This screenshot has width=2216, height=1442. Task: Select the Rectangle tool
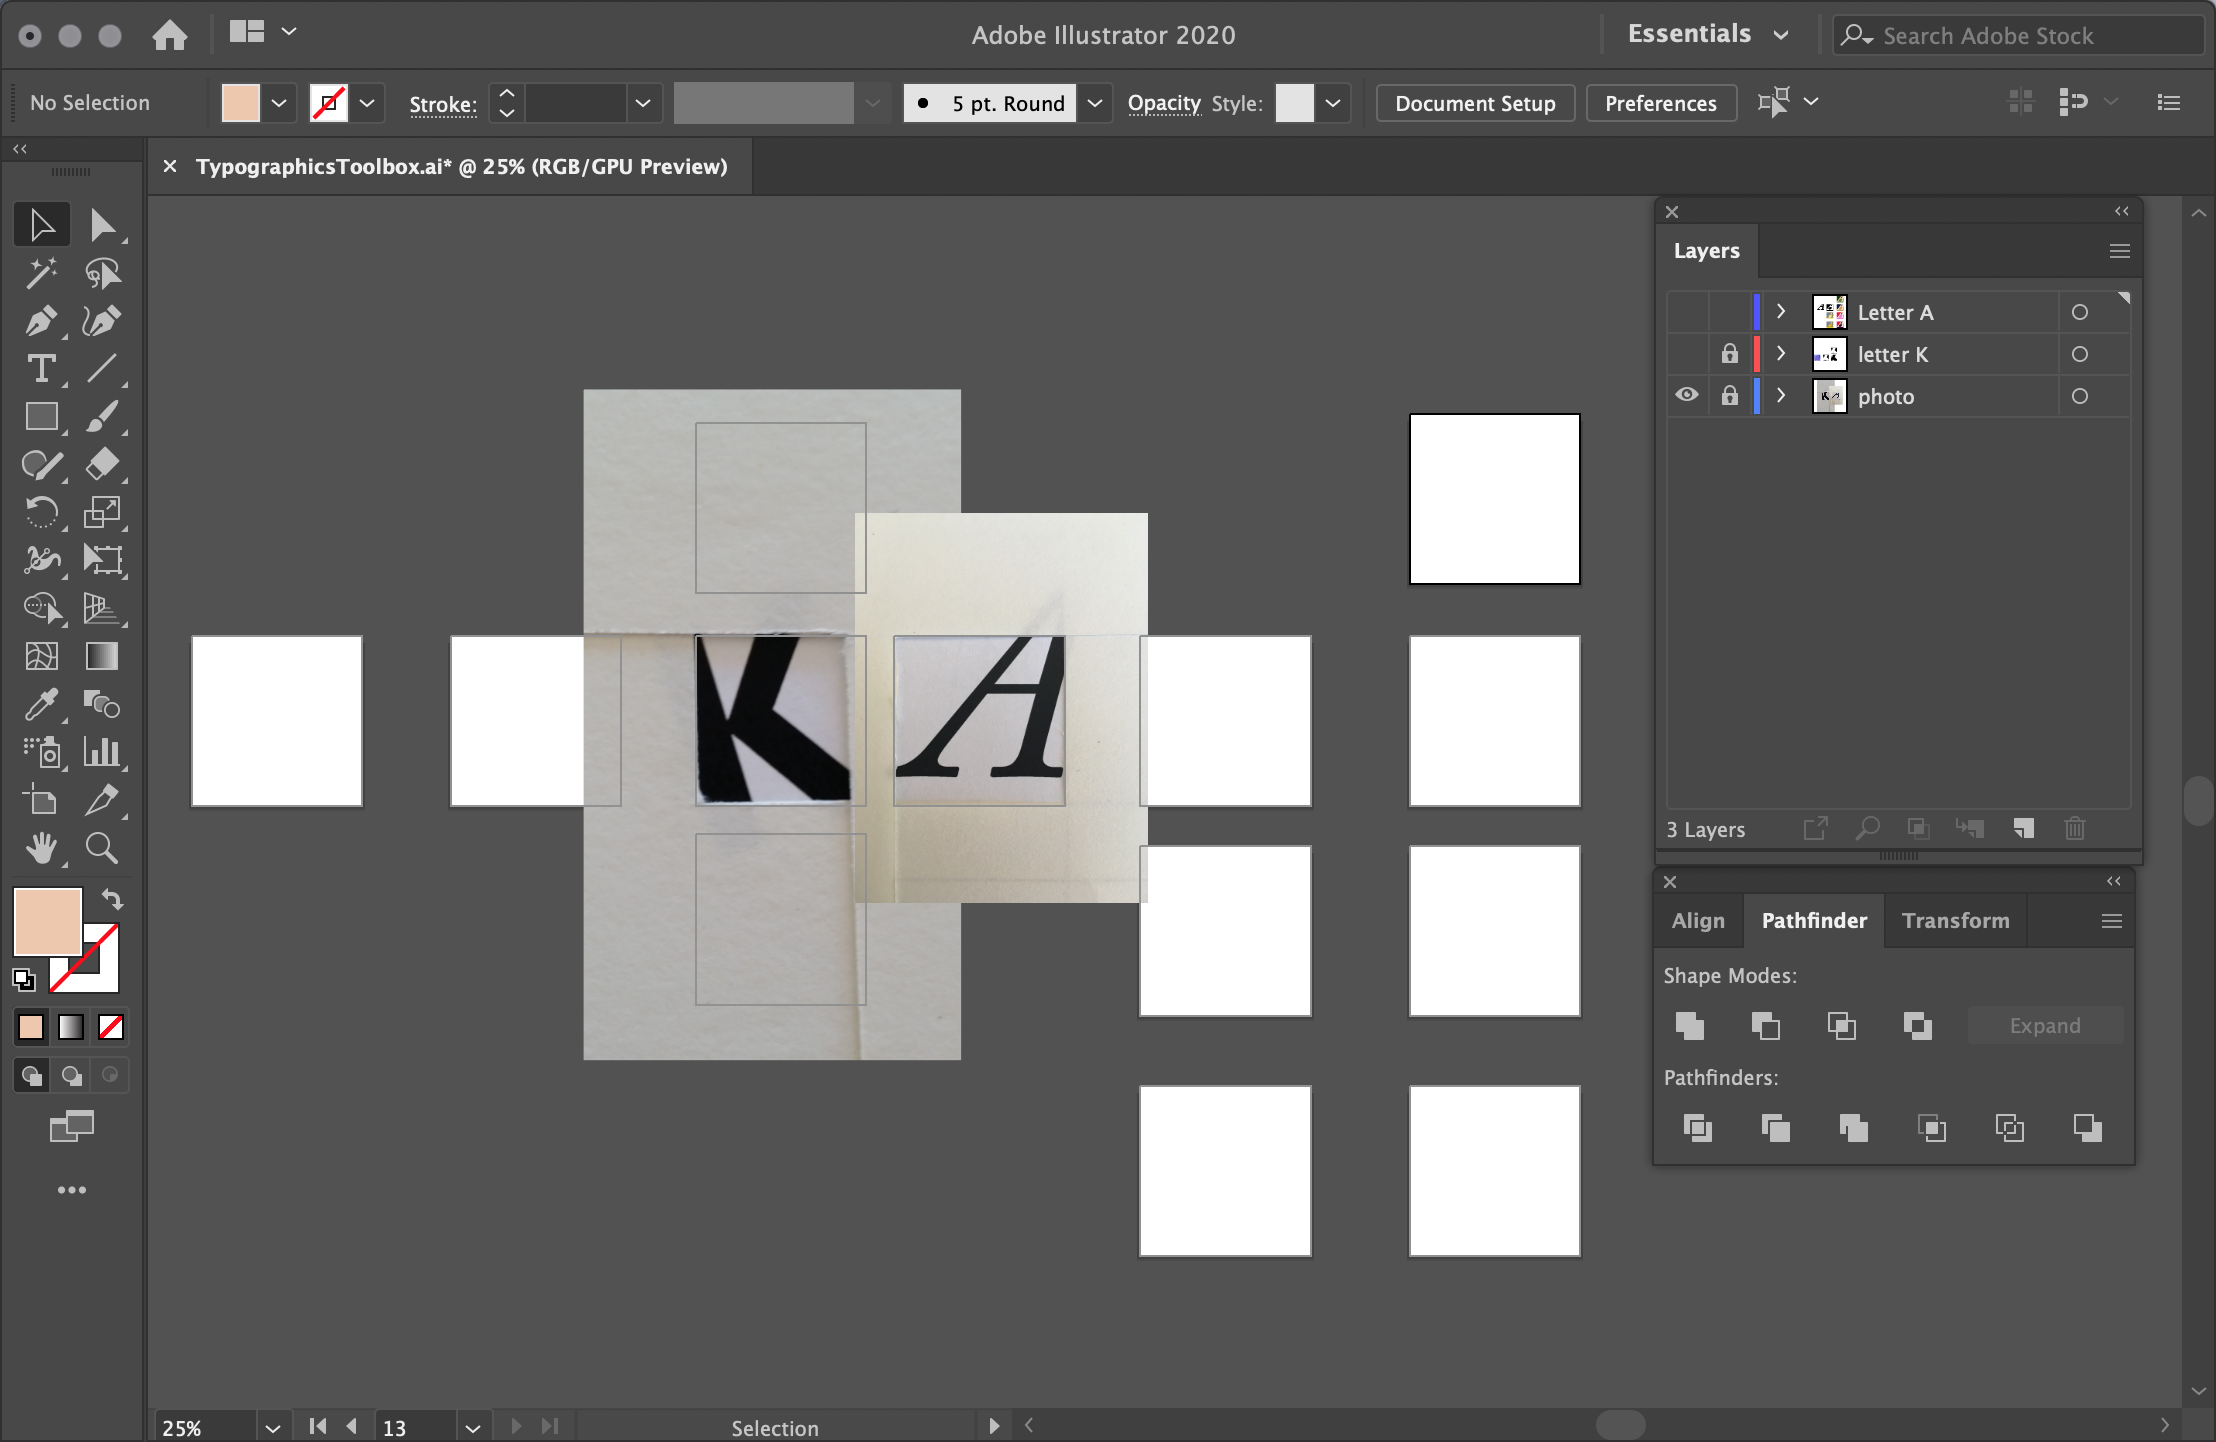pyautogui.click(x=42, y=417)
